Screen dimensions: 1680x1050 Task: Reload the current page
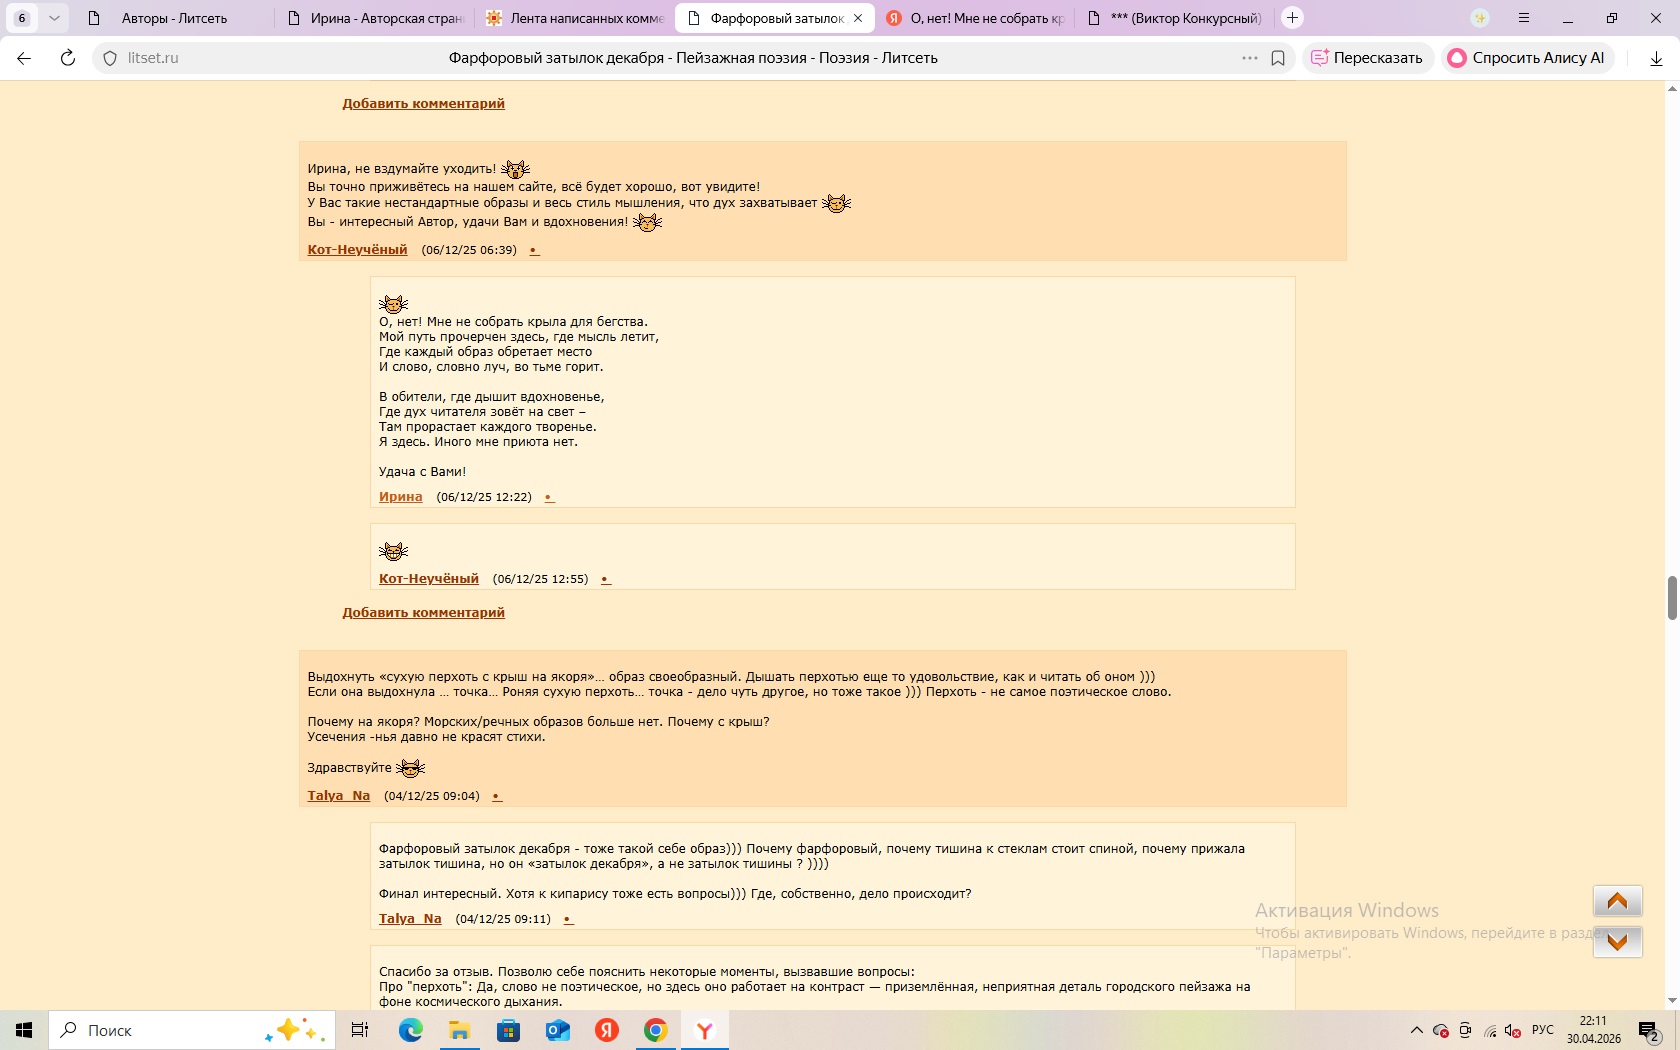pos(68,58)
